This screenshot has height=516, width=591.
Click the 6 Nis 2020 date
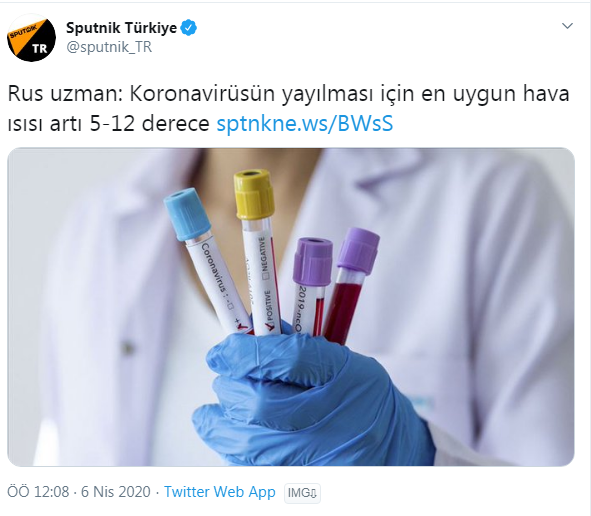pos(116,492)
